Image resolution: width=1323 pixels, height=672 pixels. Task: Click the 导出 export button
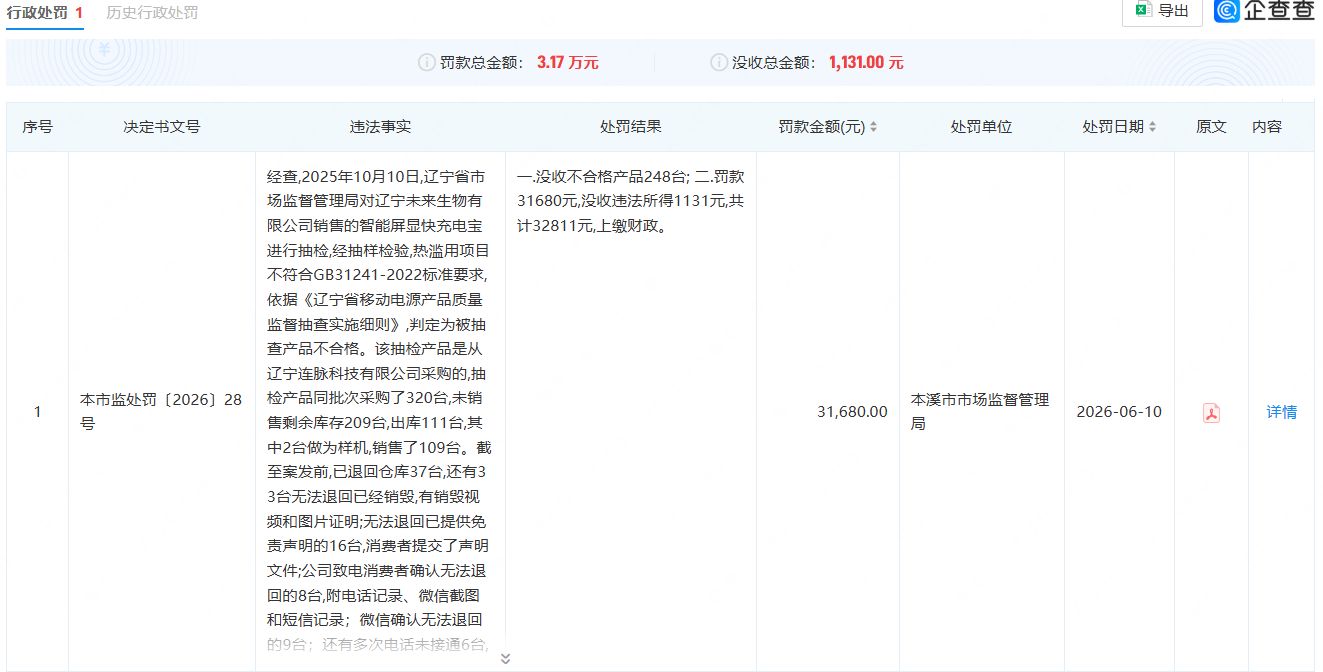tap(1162, 11)
